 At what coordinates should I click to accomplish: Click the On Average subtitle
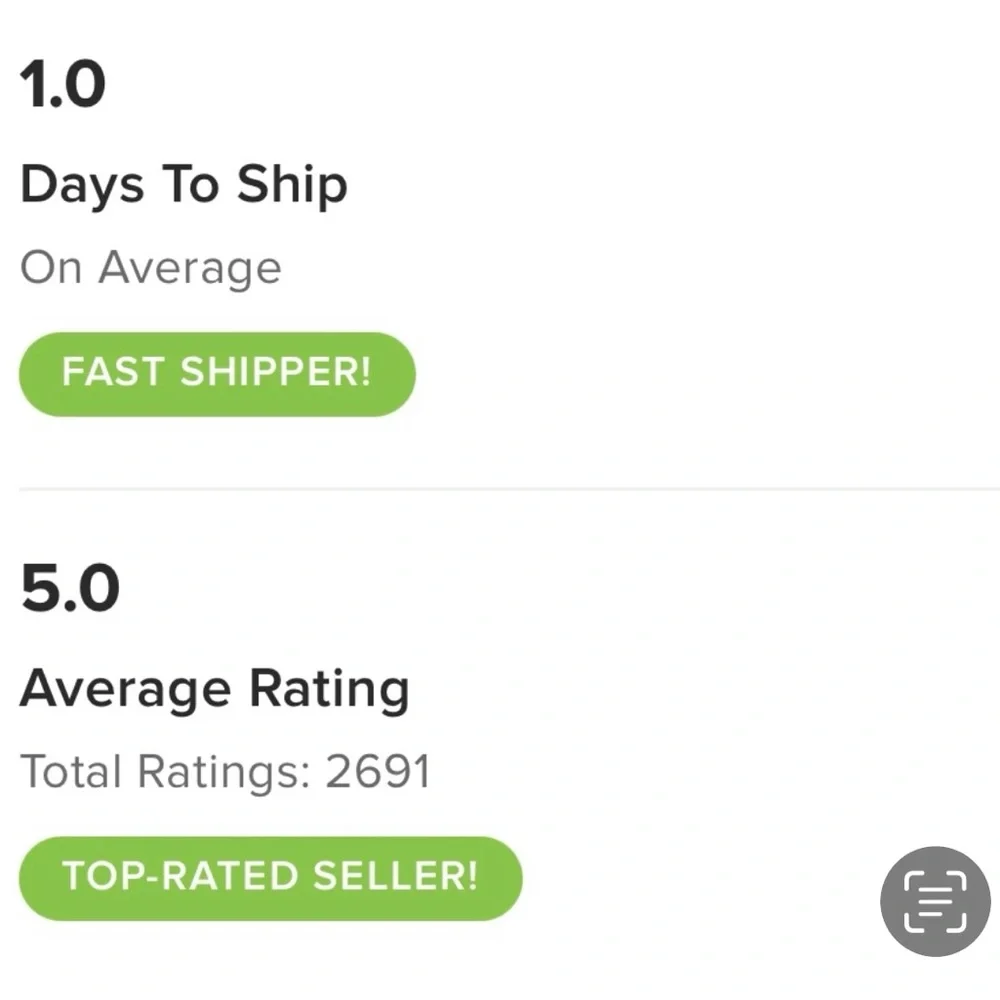(151, 268)
